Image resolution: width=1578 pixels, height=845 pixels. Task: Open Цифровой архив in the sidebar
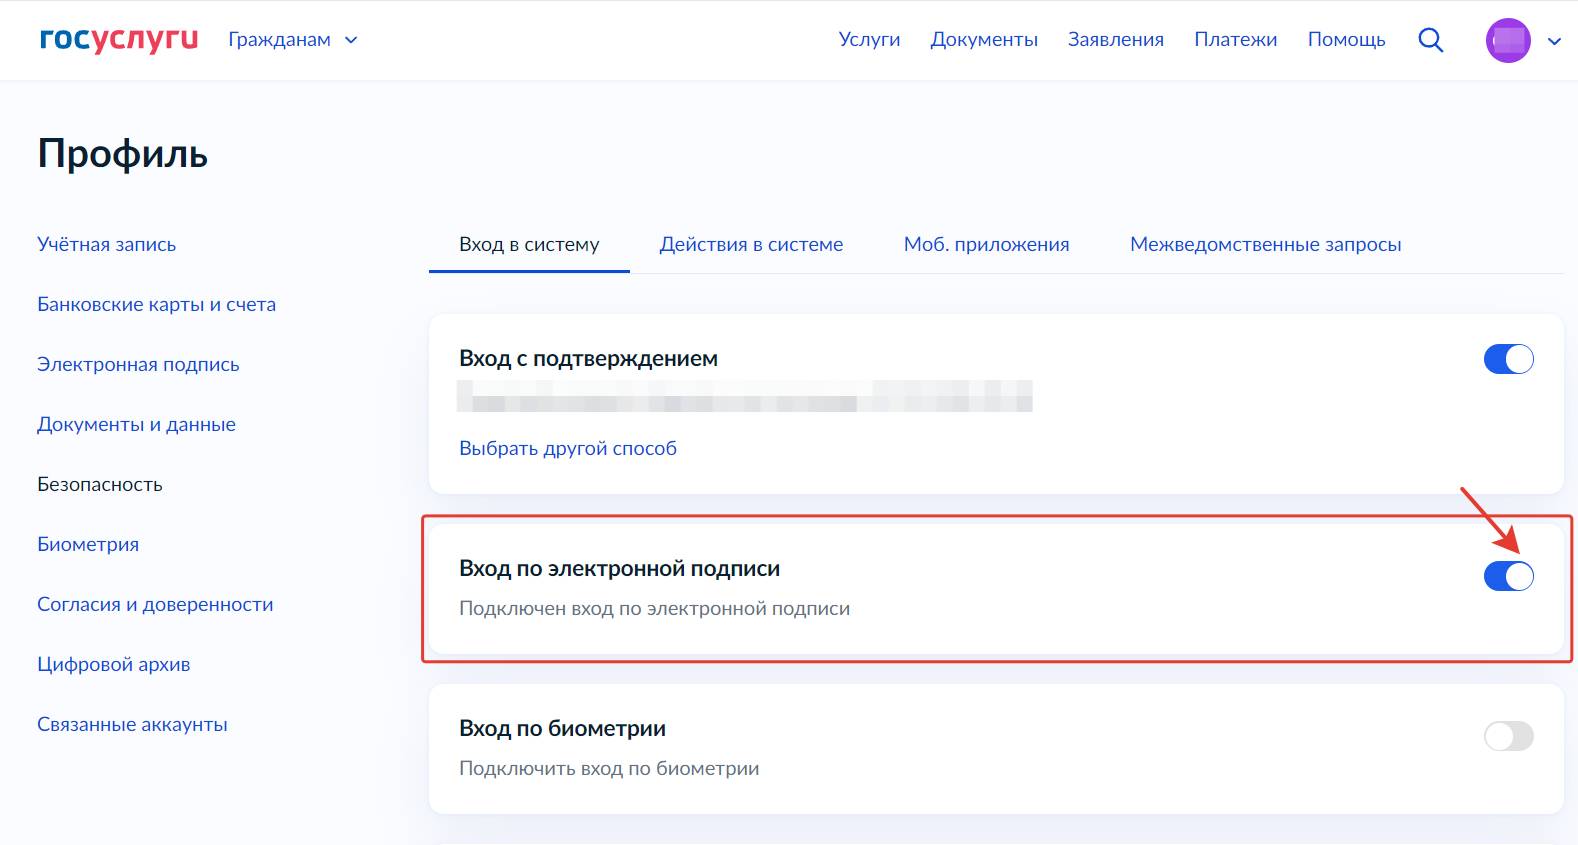(113, 664)
